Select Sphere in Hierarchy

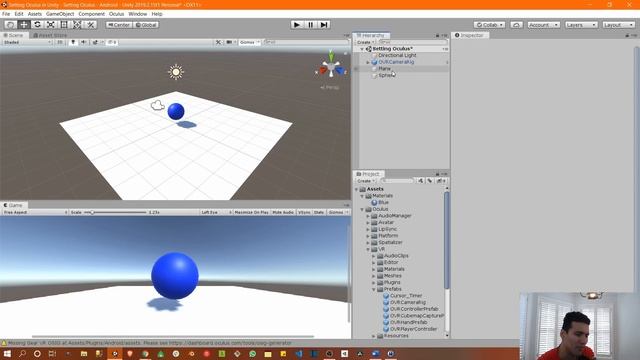[386, 75]
